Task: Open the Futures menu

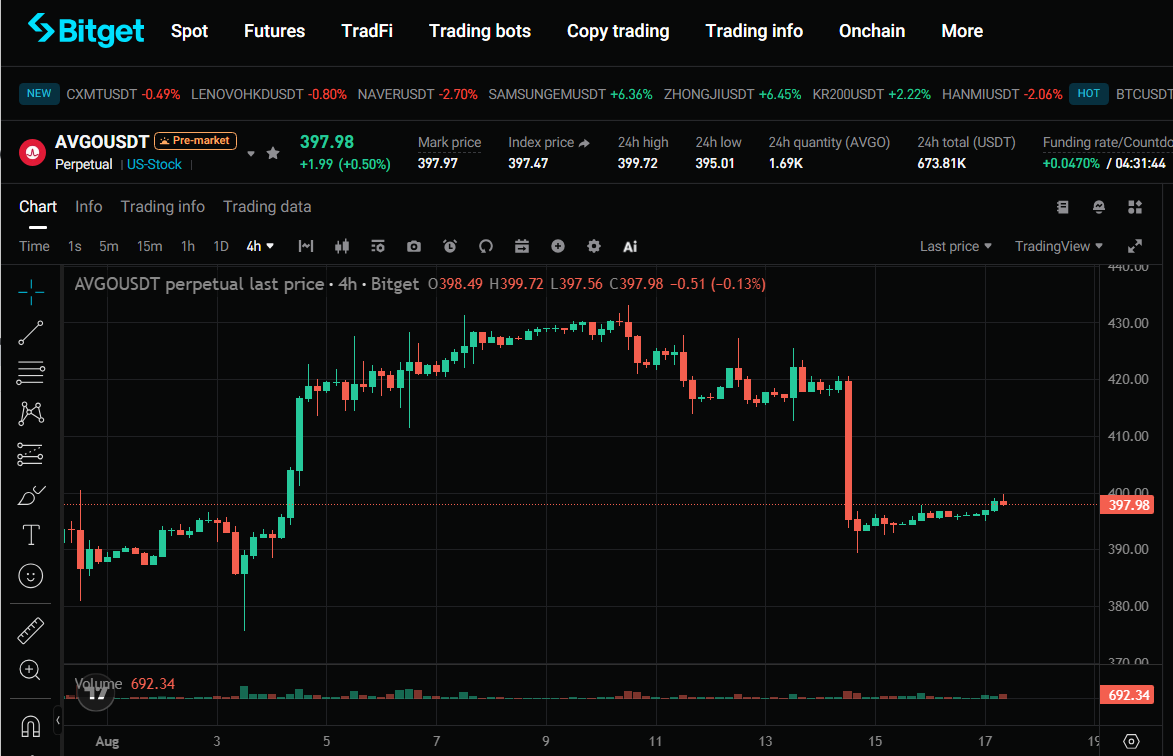Action: click(275, 31)
